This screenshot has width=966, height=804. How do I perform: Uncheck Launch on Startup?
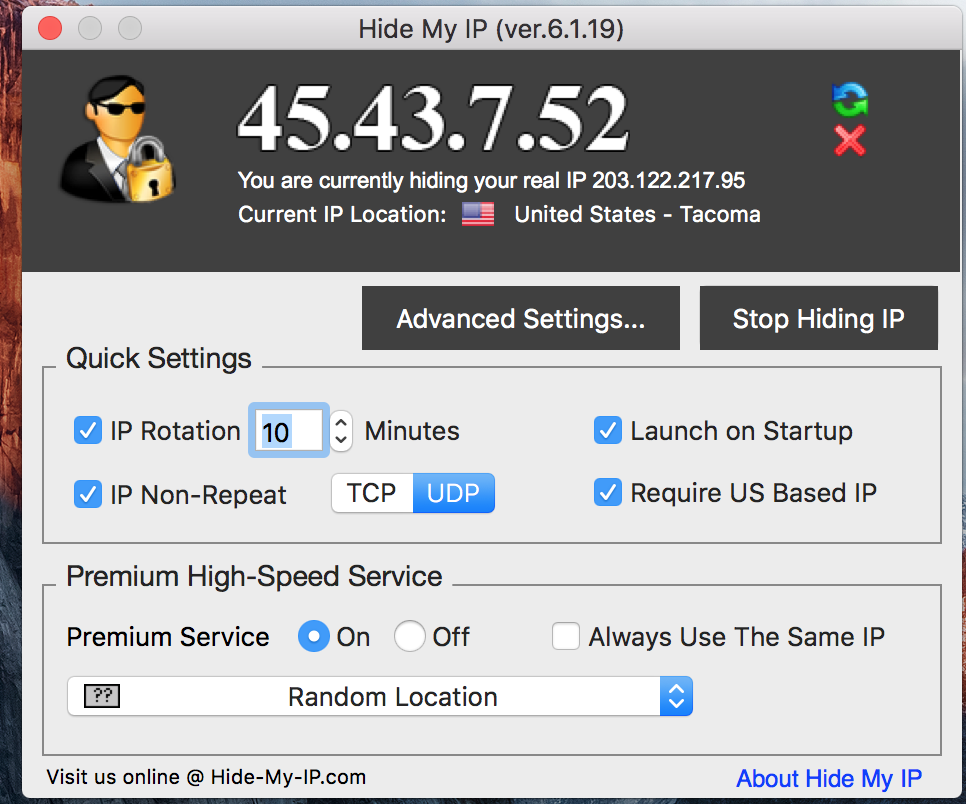pos(608,430)
